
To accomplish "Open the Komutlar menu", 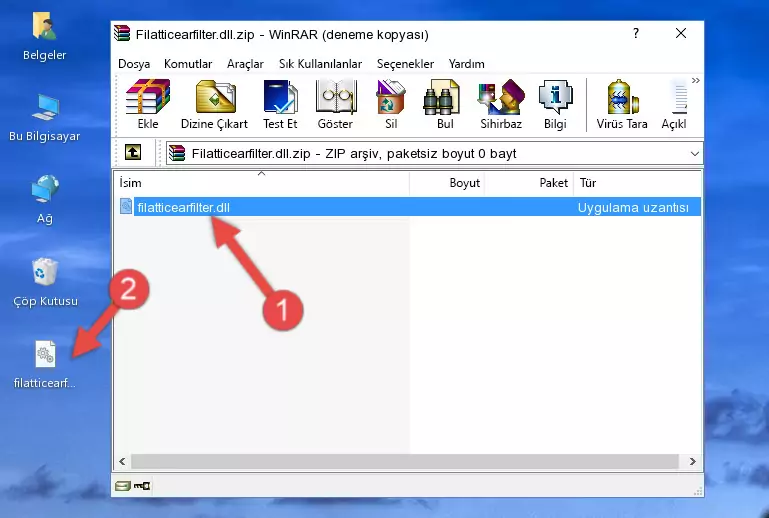I will (188, 64).
